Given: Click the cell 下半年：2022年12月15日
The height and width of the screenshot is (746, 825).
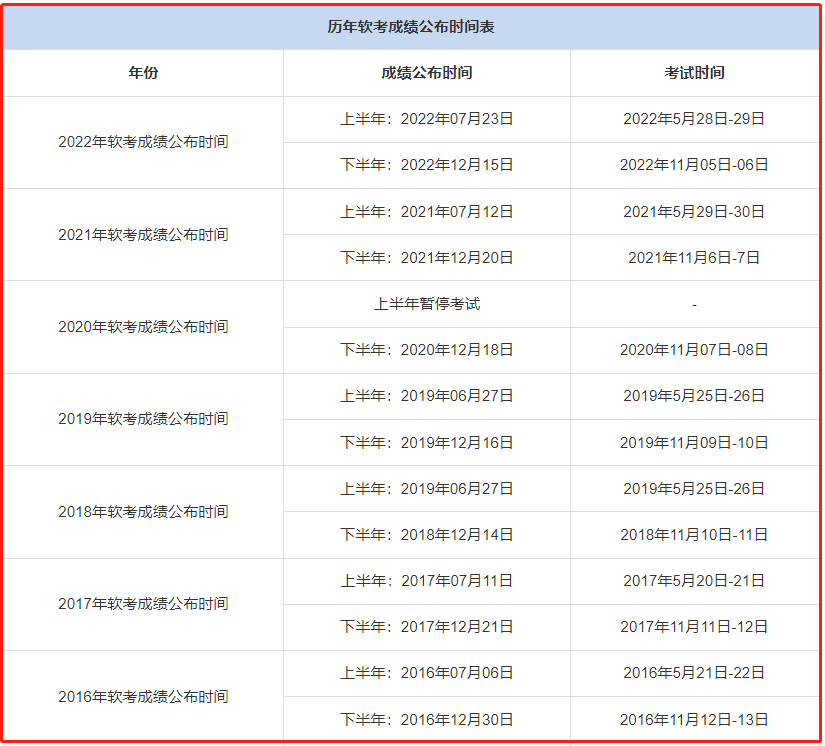Looking at the screenshot, I should click(427, 165).
